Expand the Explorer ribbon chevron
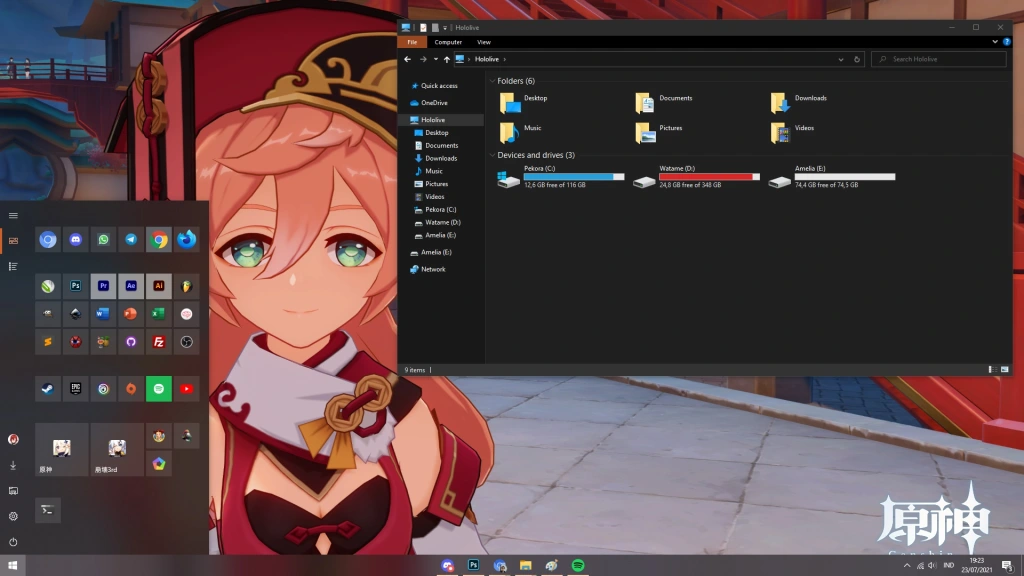This screenshot has height=576, width=1024. [x=995, y=42]
